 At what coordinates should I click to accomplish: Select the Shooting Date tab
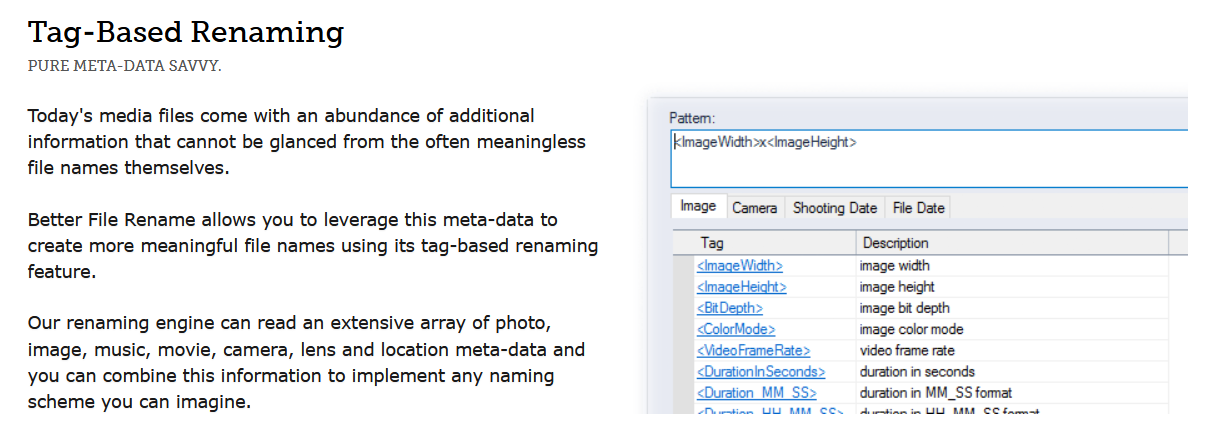[835, 208]
